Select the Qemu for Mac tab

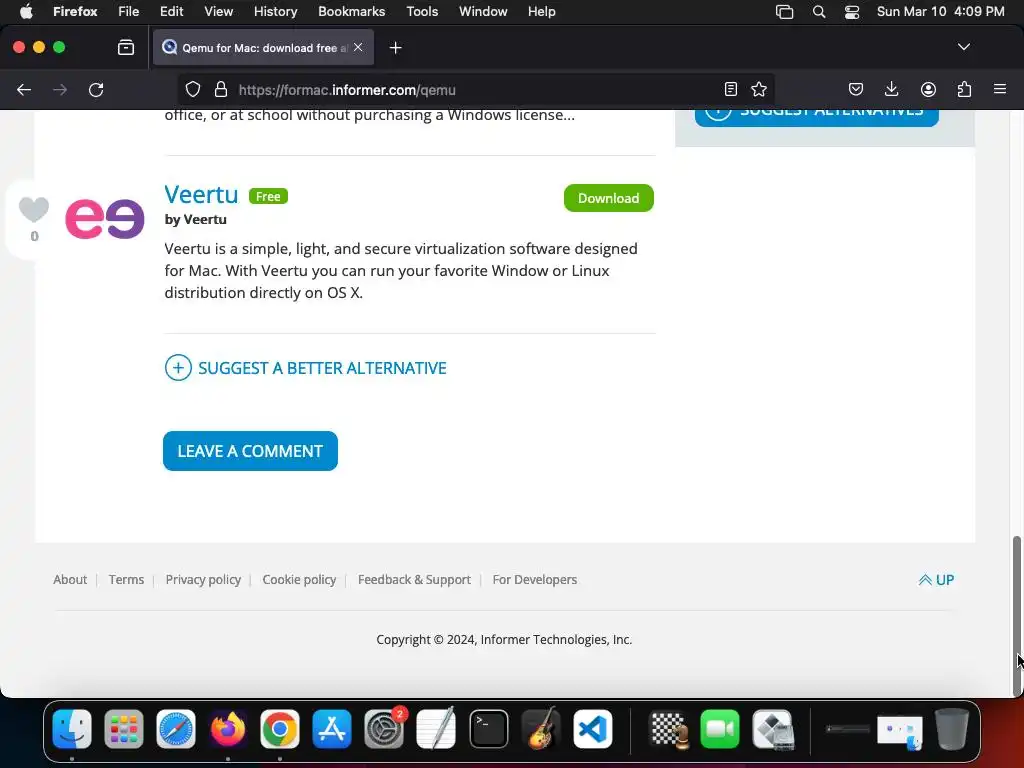[x=264, y=47]
